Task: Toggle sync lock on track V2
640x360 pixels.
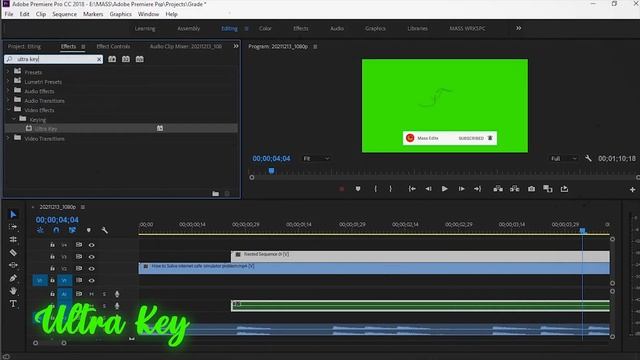Action: (x=79, y=269)
